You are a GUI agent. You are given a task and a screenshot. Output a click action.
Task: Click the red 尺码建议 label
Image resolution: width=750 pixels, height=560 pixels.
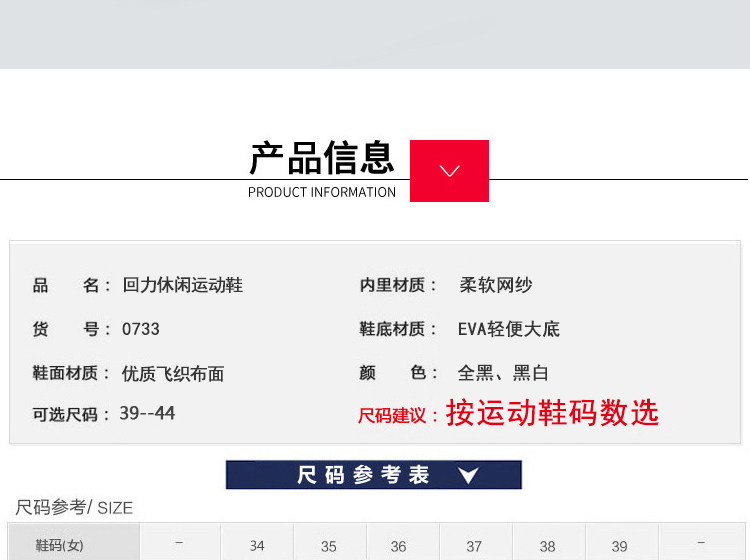[x=398, y=416]
